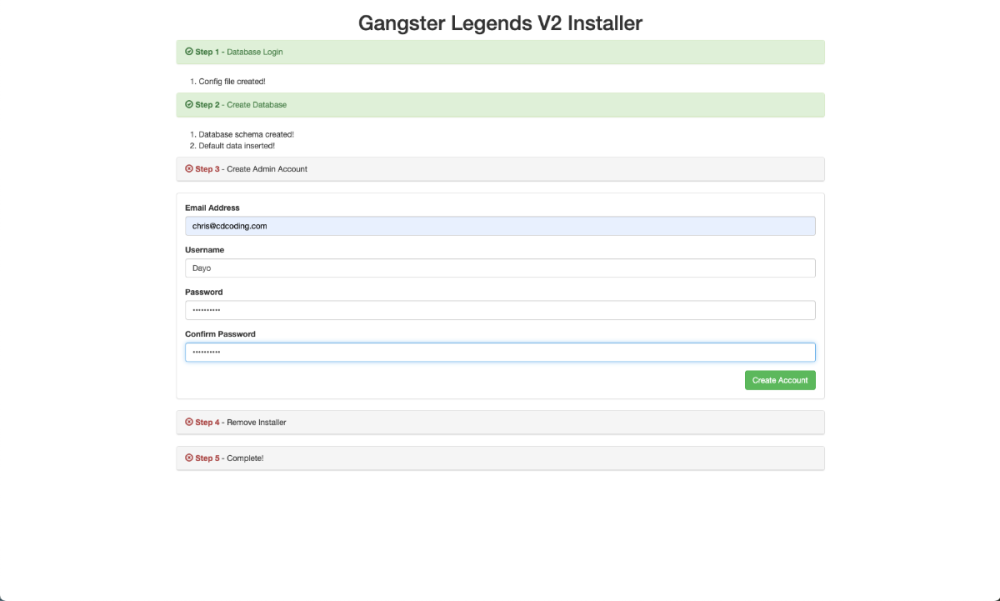Click the red cross icon beside Step 4
1000x601 pixels.
click(189, 422)
